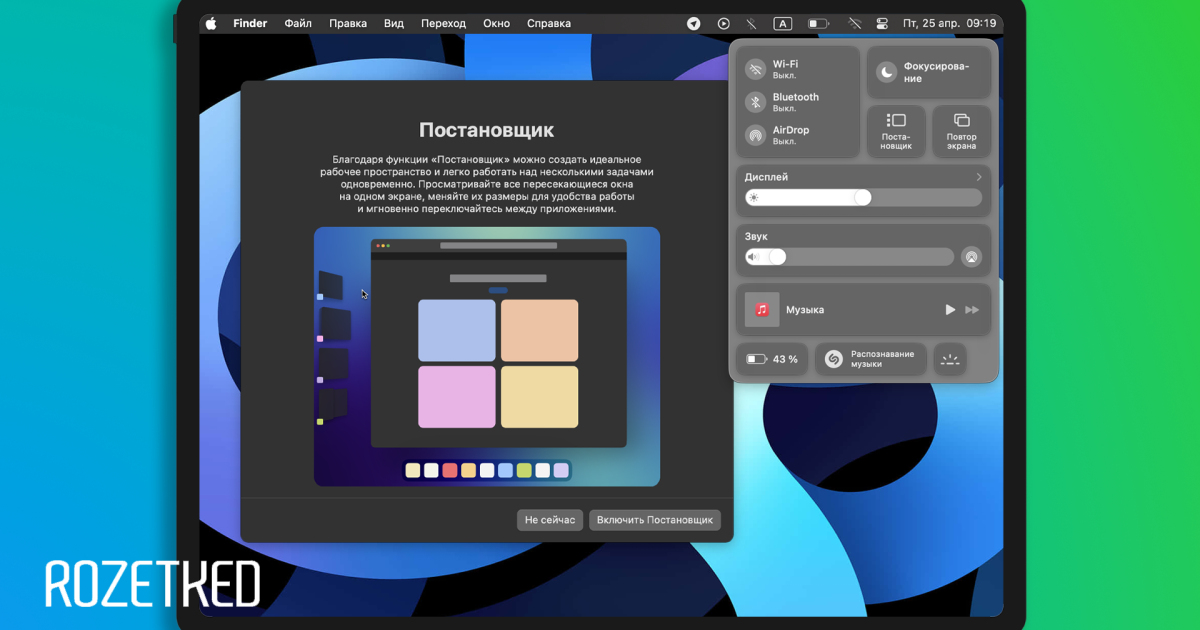Click 'Не сейчас' button
The image size is (1200, 630).
pos(550,520)
